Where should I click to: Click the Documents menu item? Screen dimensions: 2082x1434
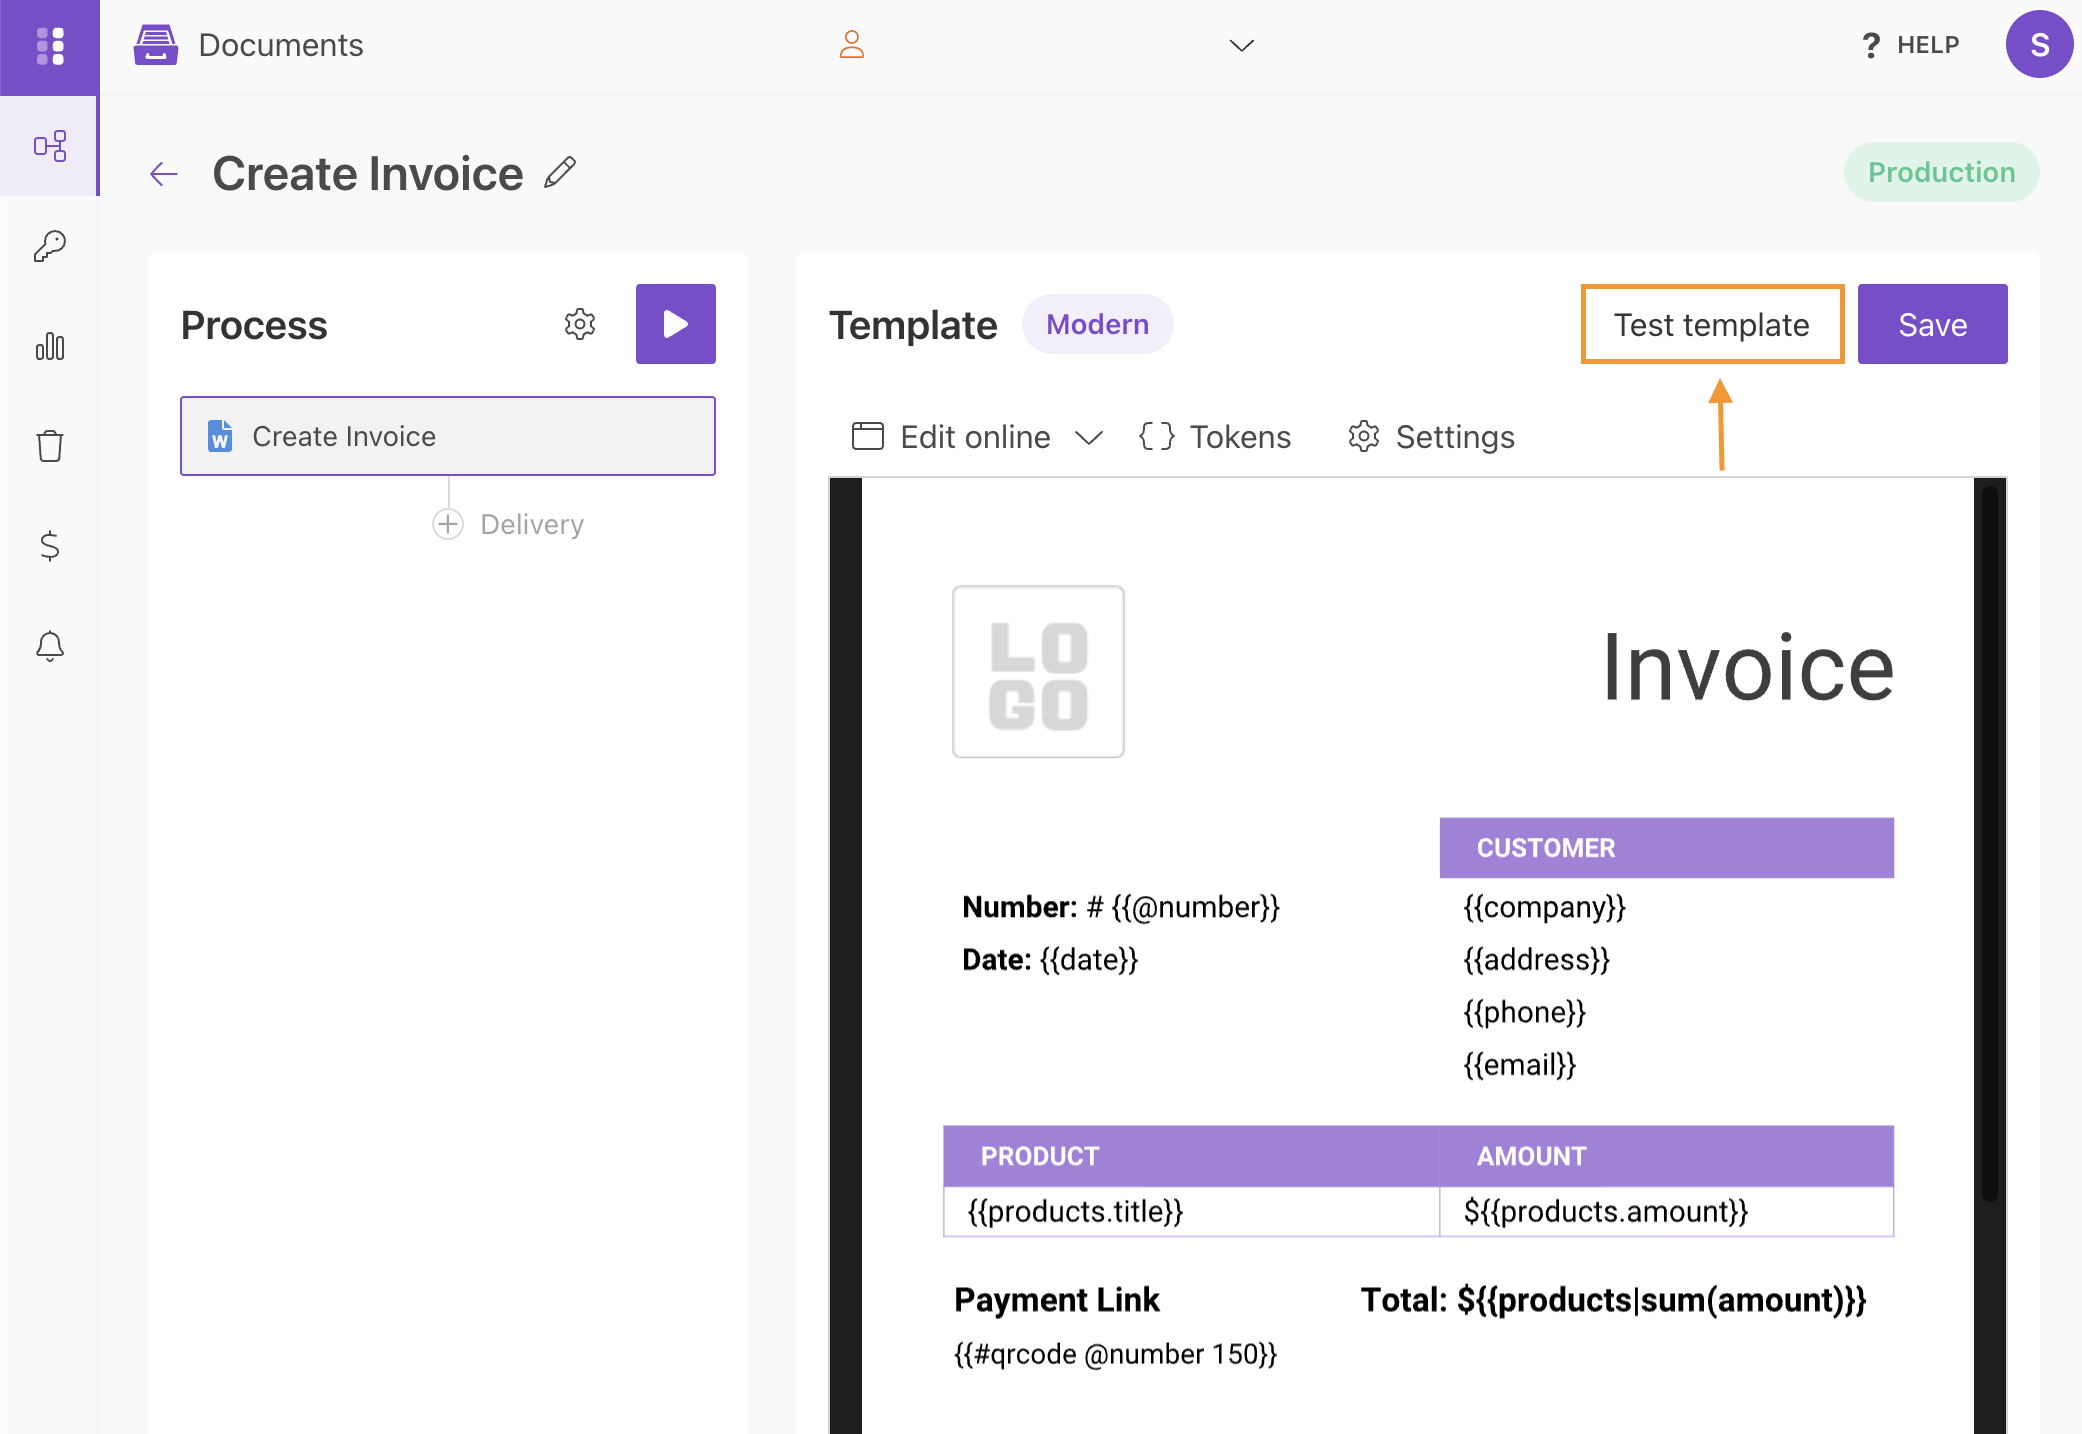click(280, 44)
